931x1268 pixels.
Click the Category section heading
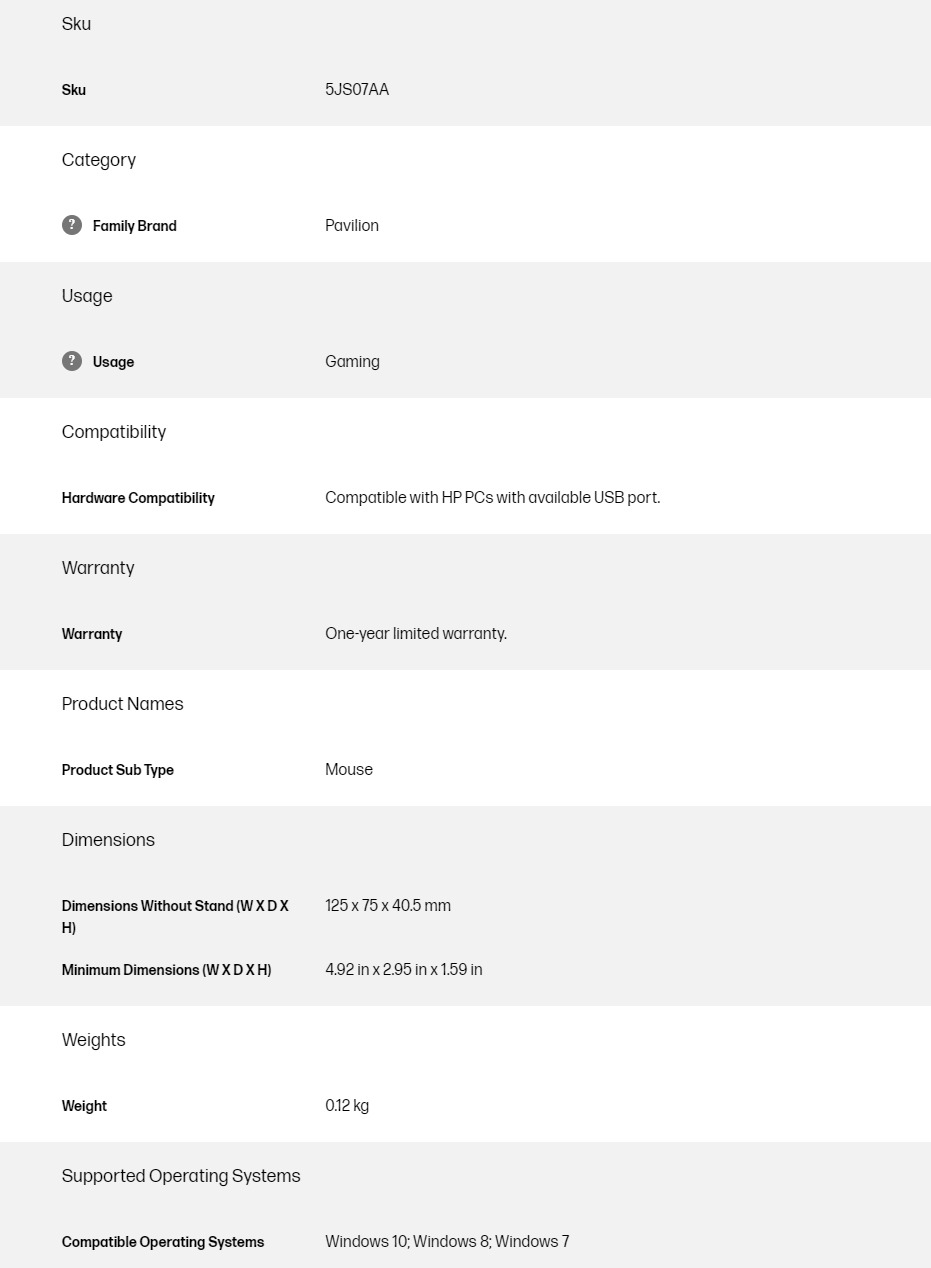pos(99,160)
